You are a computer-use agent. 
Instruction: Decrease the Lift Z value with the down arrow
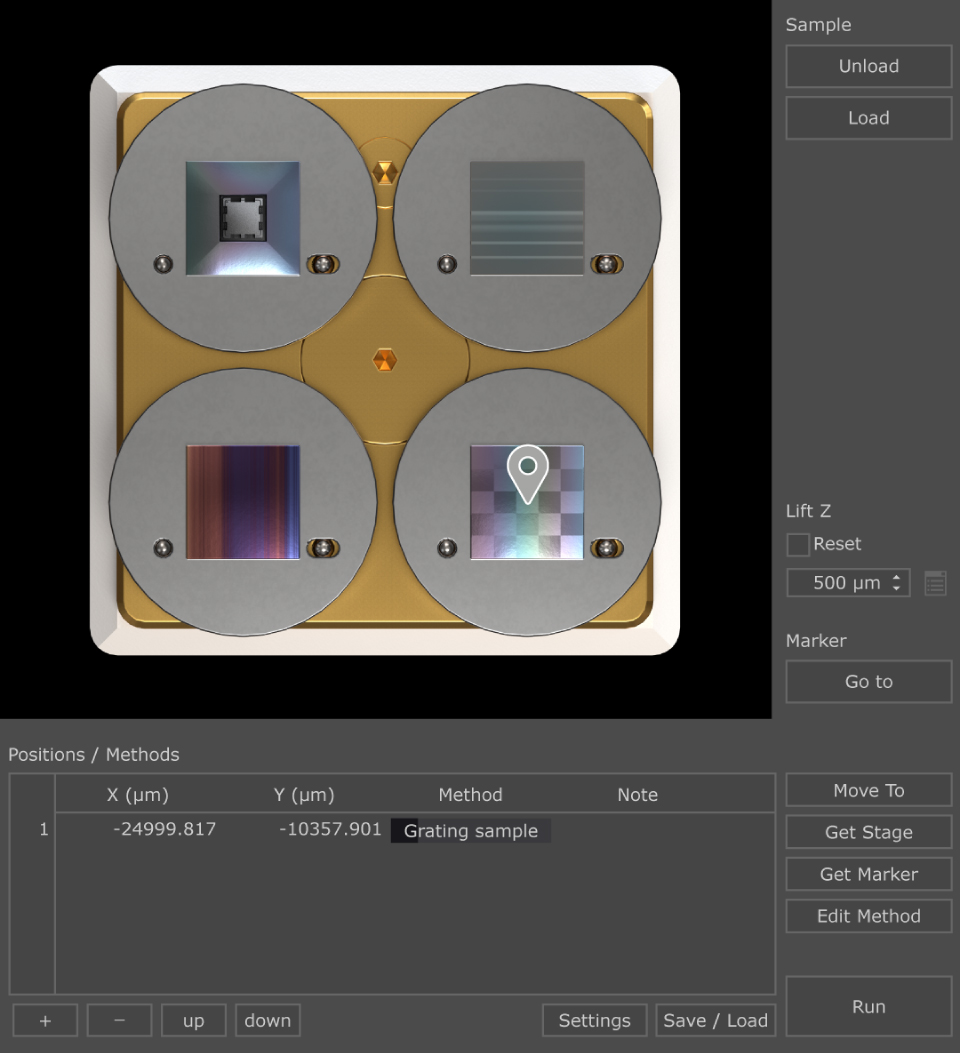click(896, 588)
